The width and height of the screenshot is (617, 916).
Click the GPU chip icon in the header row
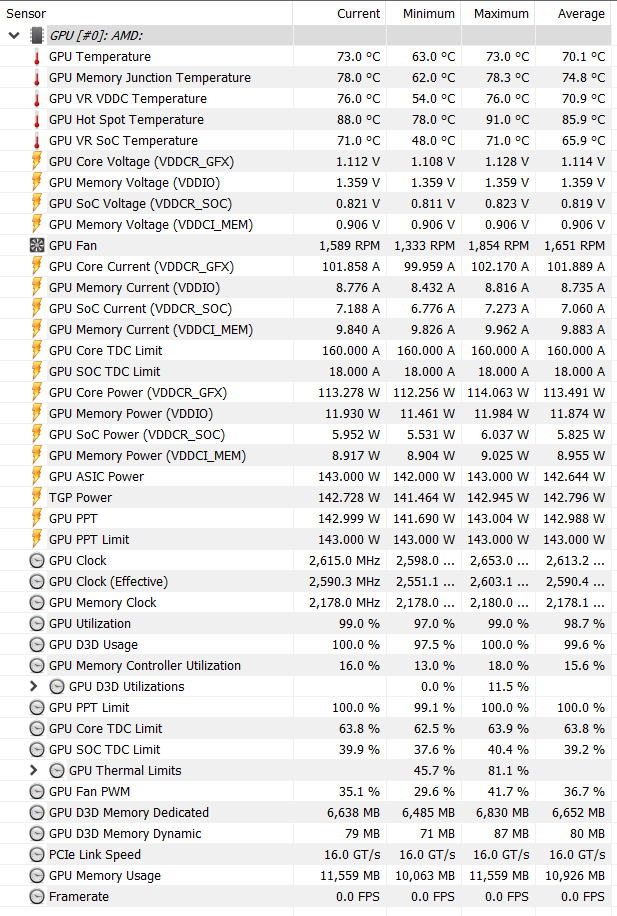[x=37, y=36]
